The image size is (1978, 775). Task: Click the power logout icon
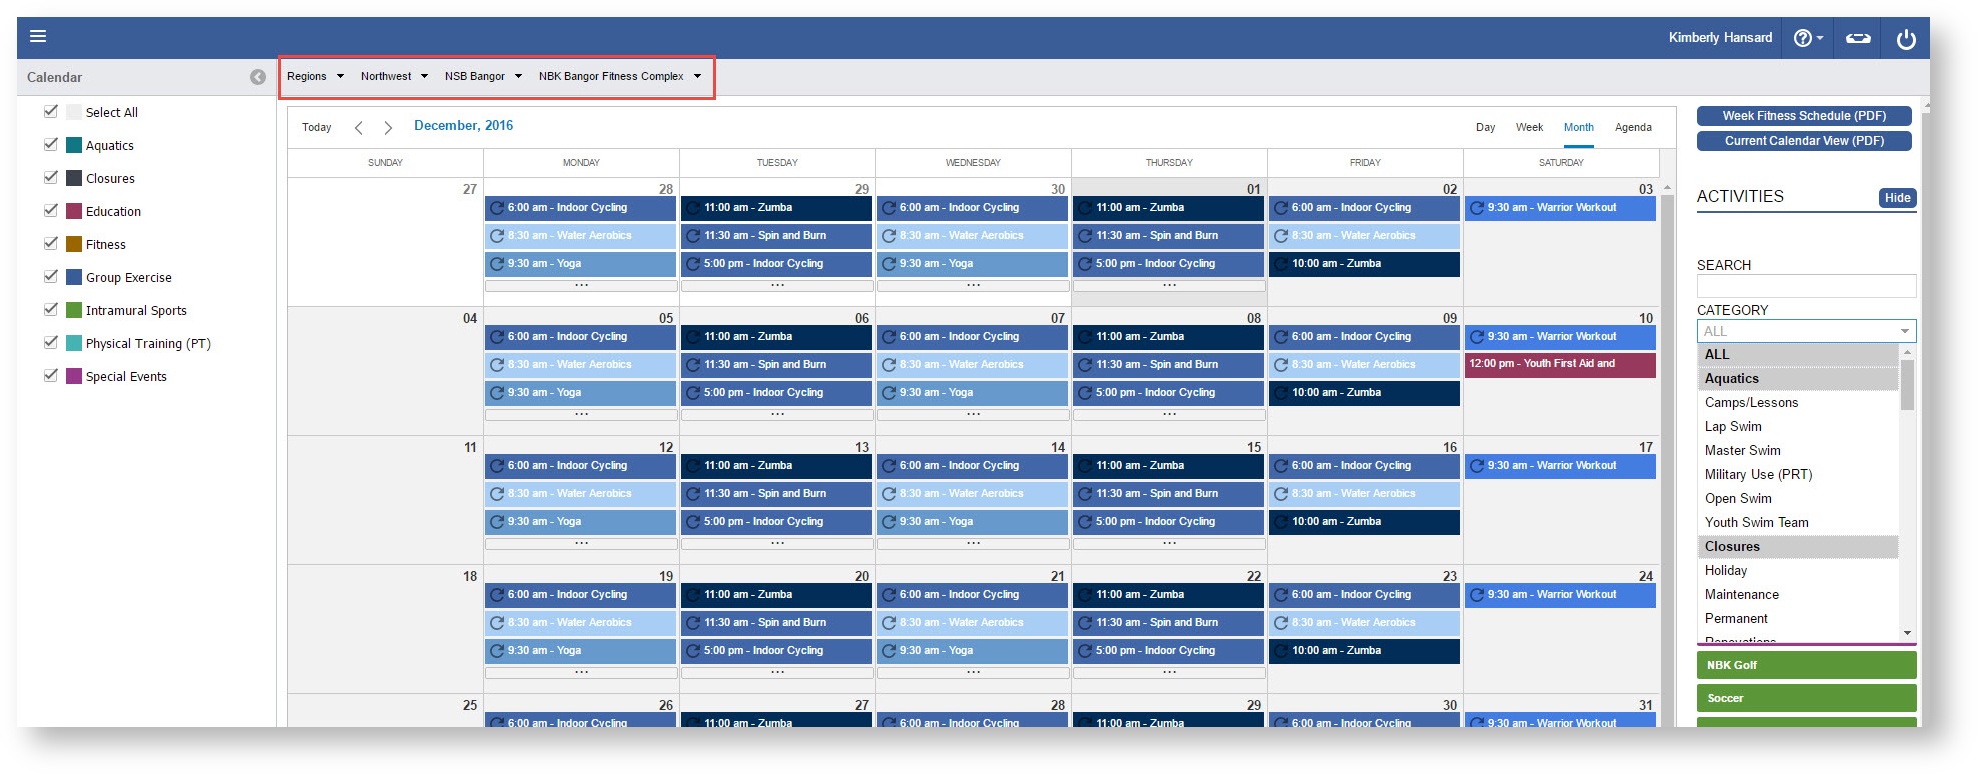pos(1906,39)
